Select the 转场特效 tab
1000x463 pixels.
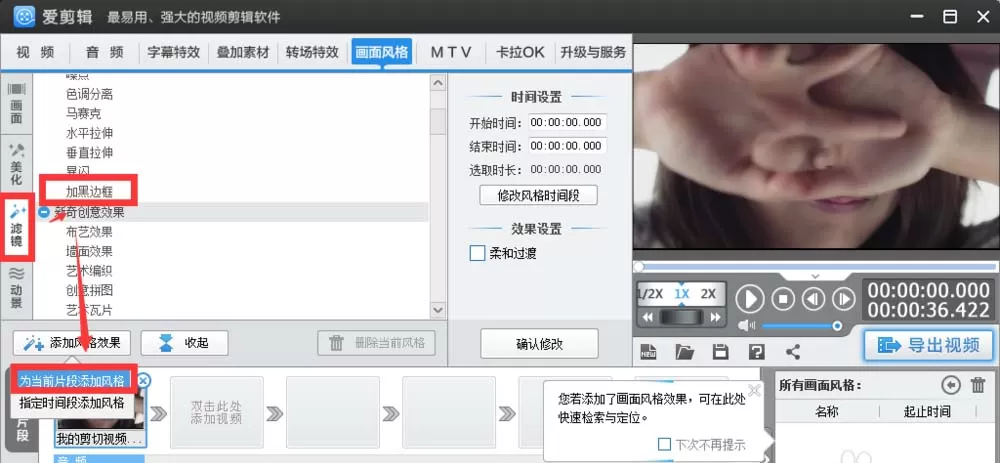click(x=312, y=52)
